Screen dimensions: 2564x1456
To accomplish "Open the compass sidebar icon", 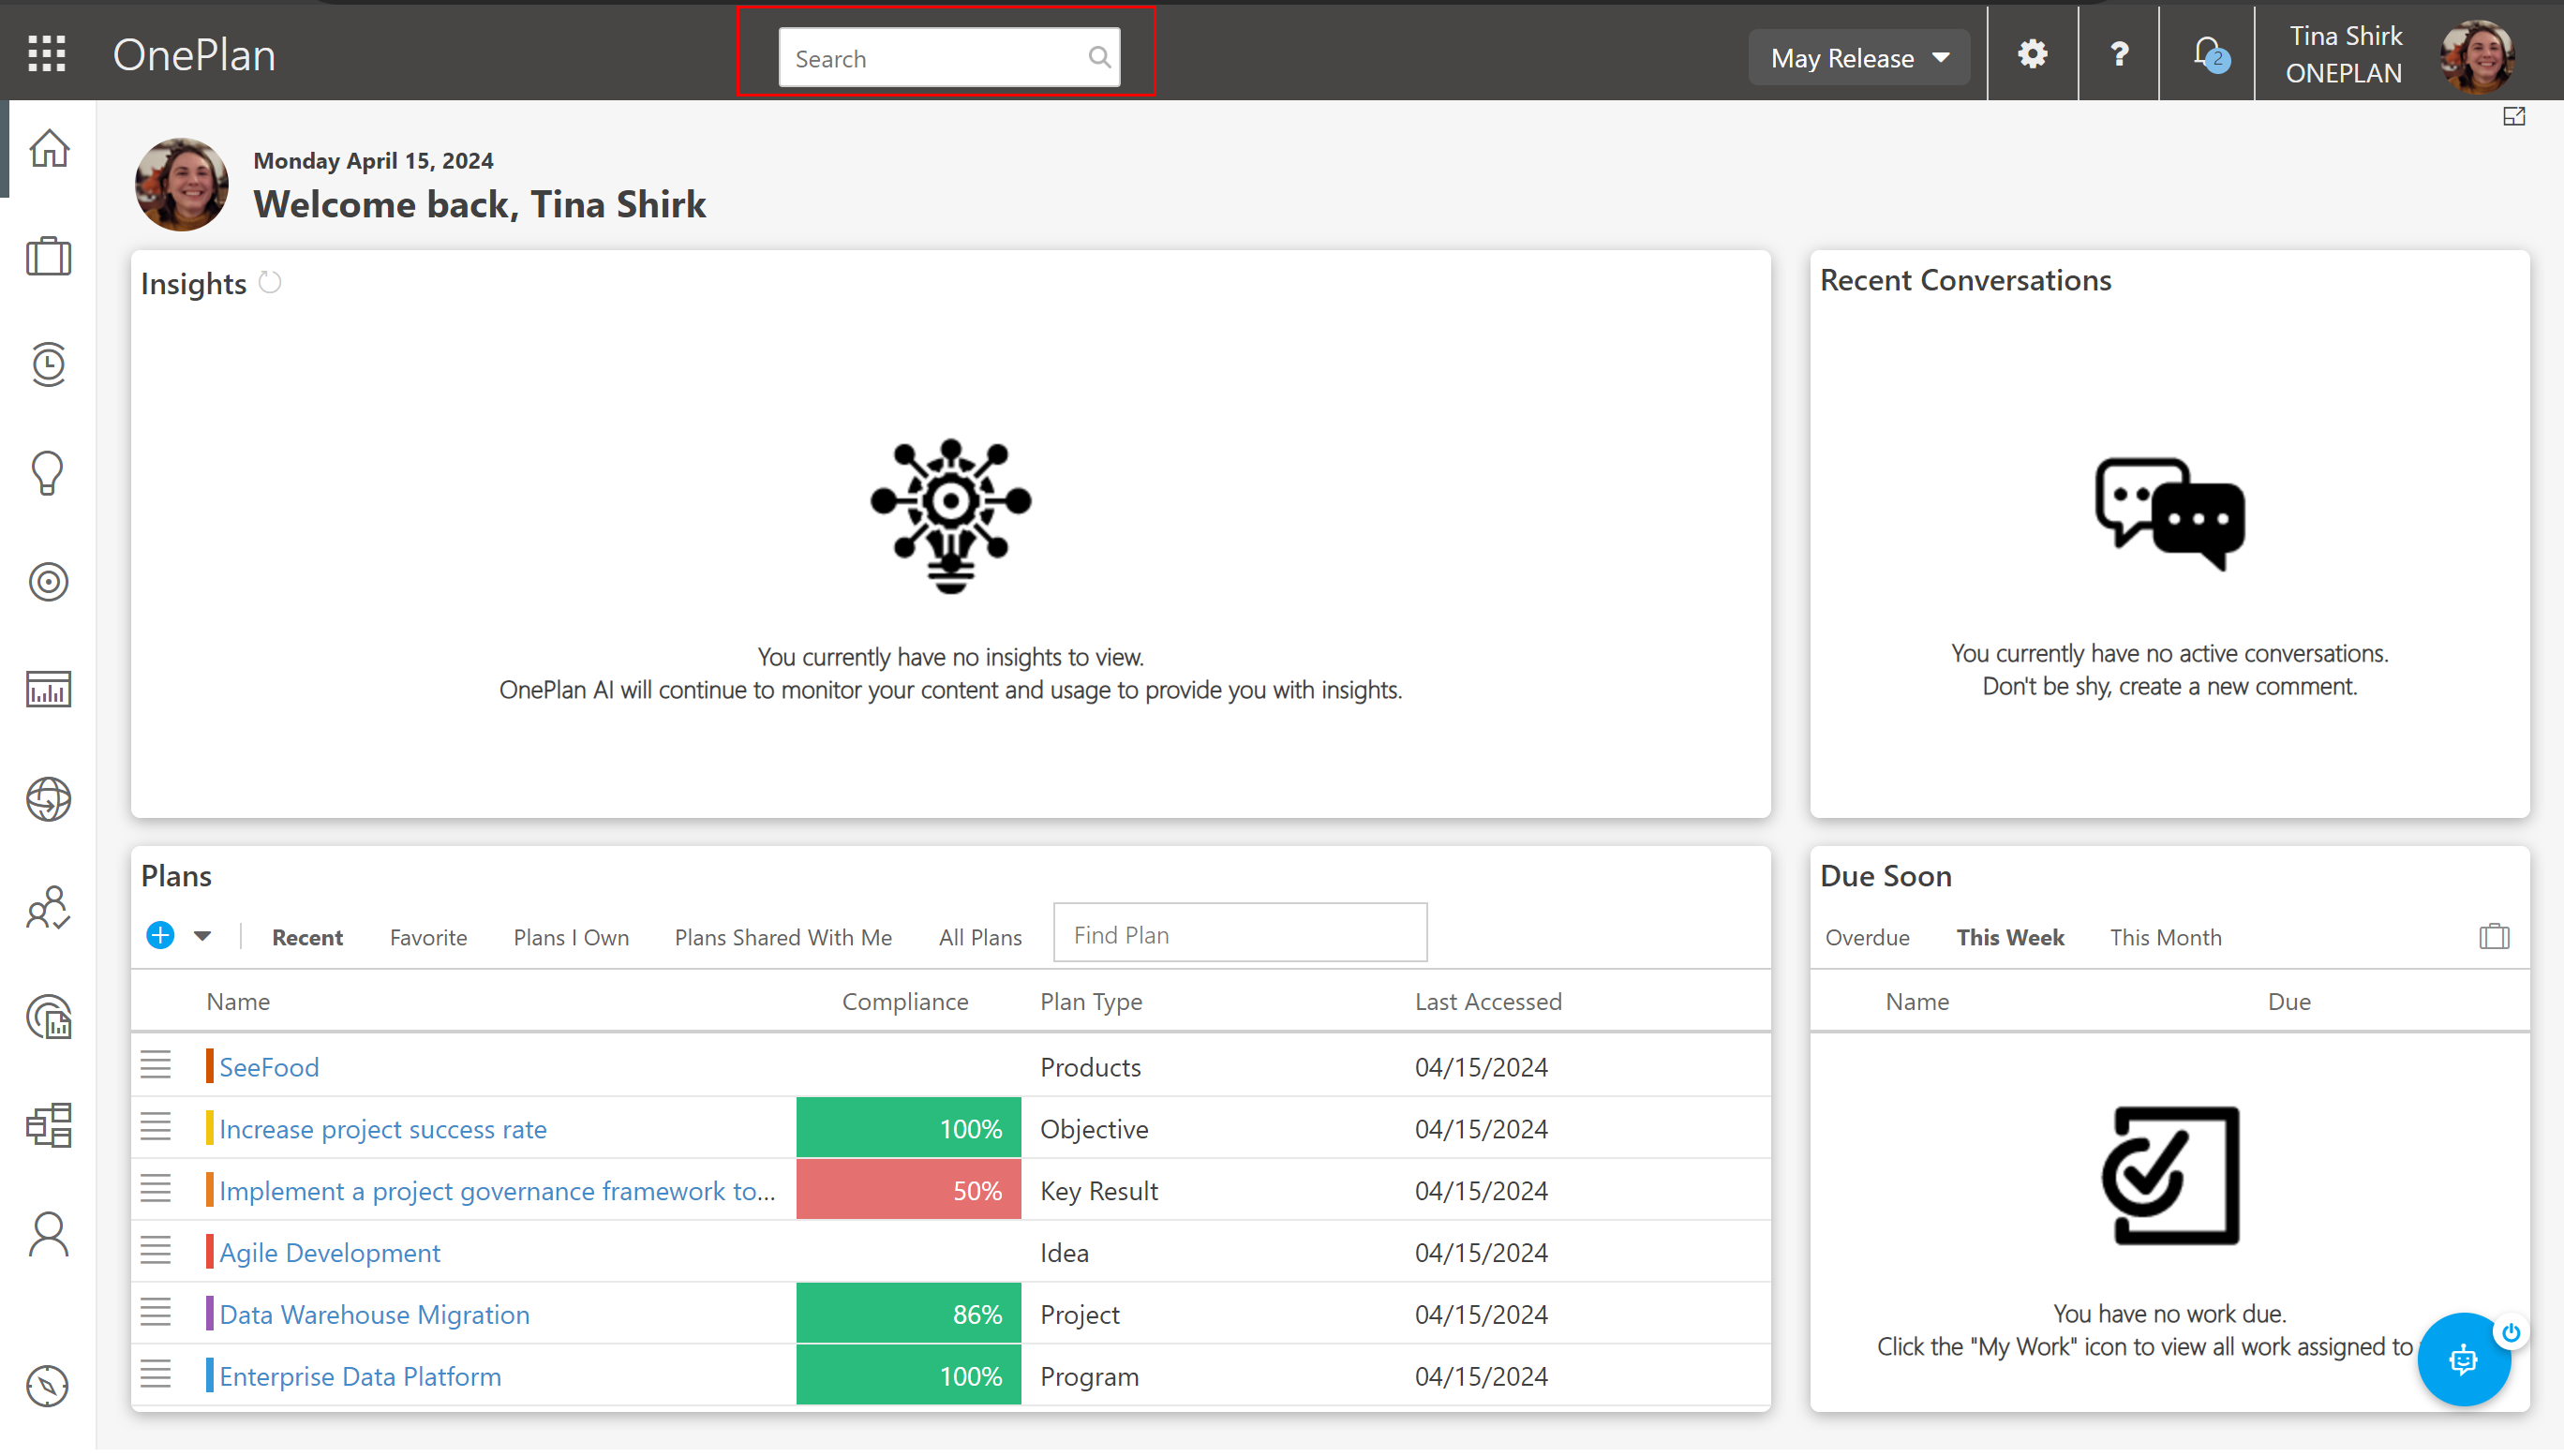I will coord(48,1389).
